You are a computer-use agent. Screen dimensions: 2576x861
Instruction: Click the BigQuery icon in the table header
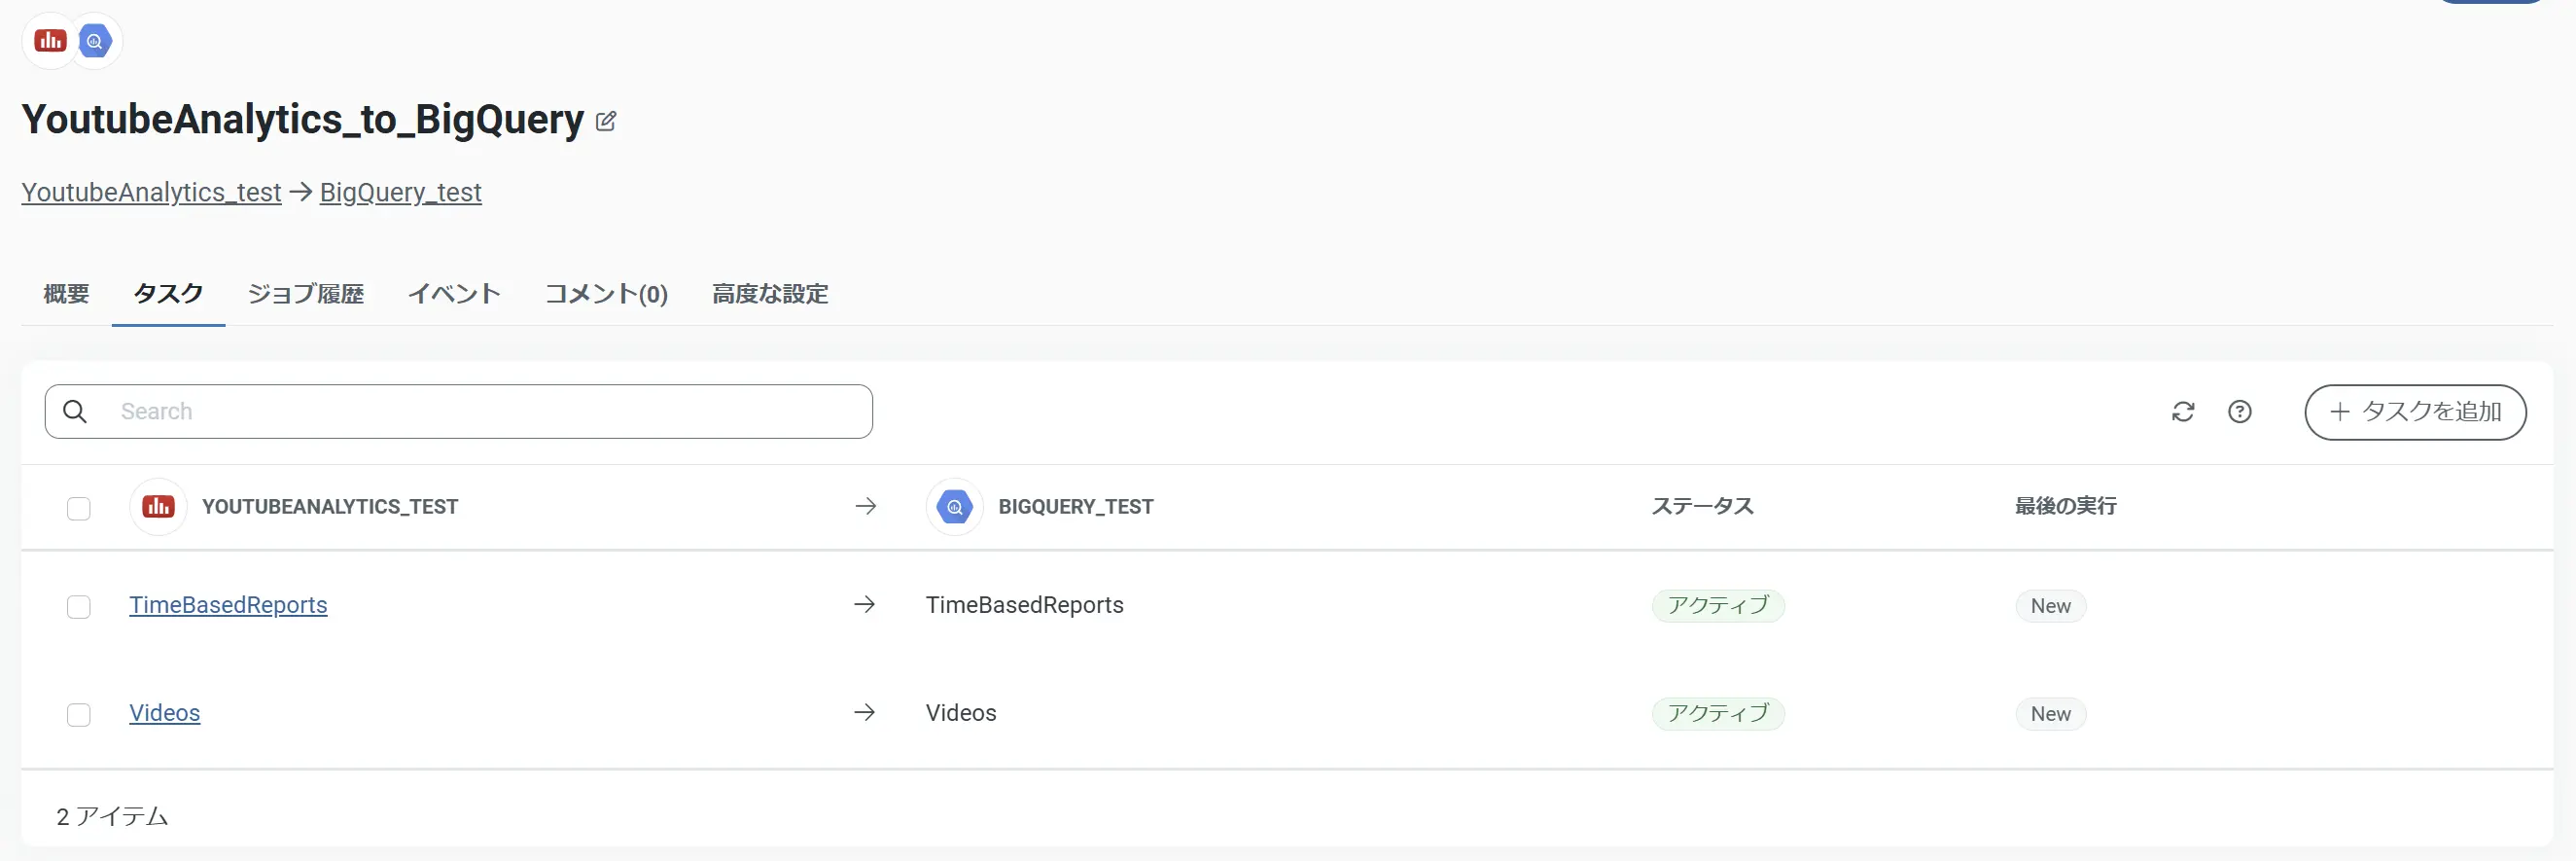tap(955, 507)
